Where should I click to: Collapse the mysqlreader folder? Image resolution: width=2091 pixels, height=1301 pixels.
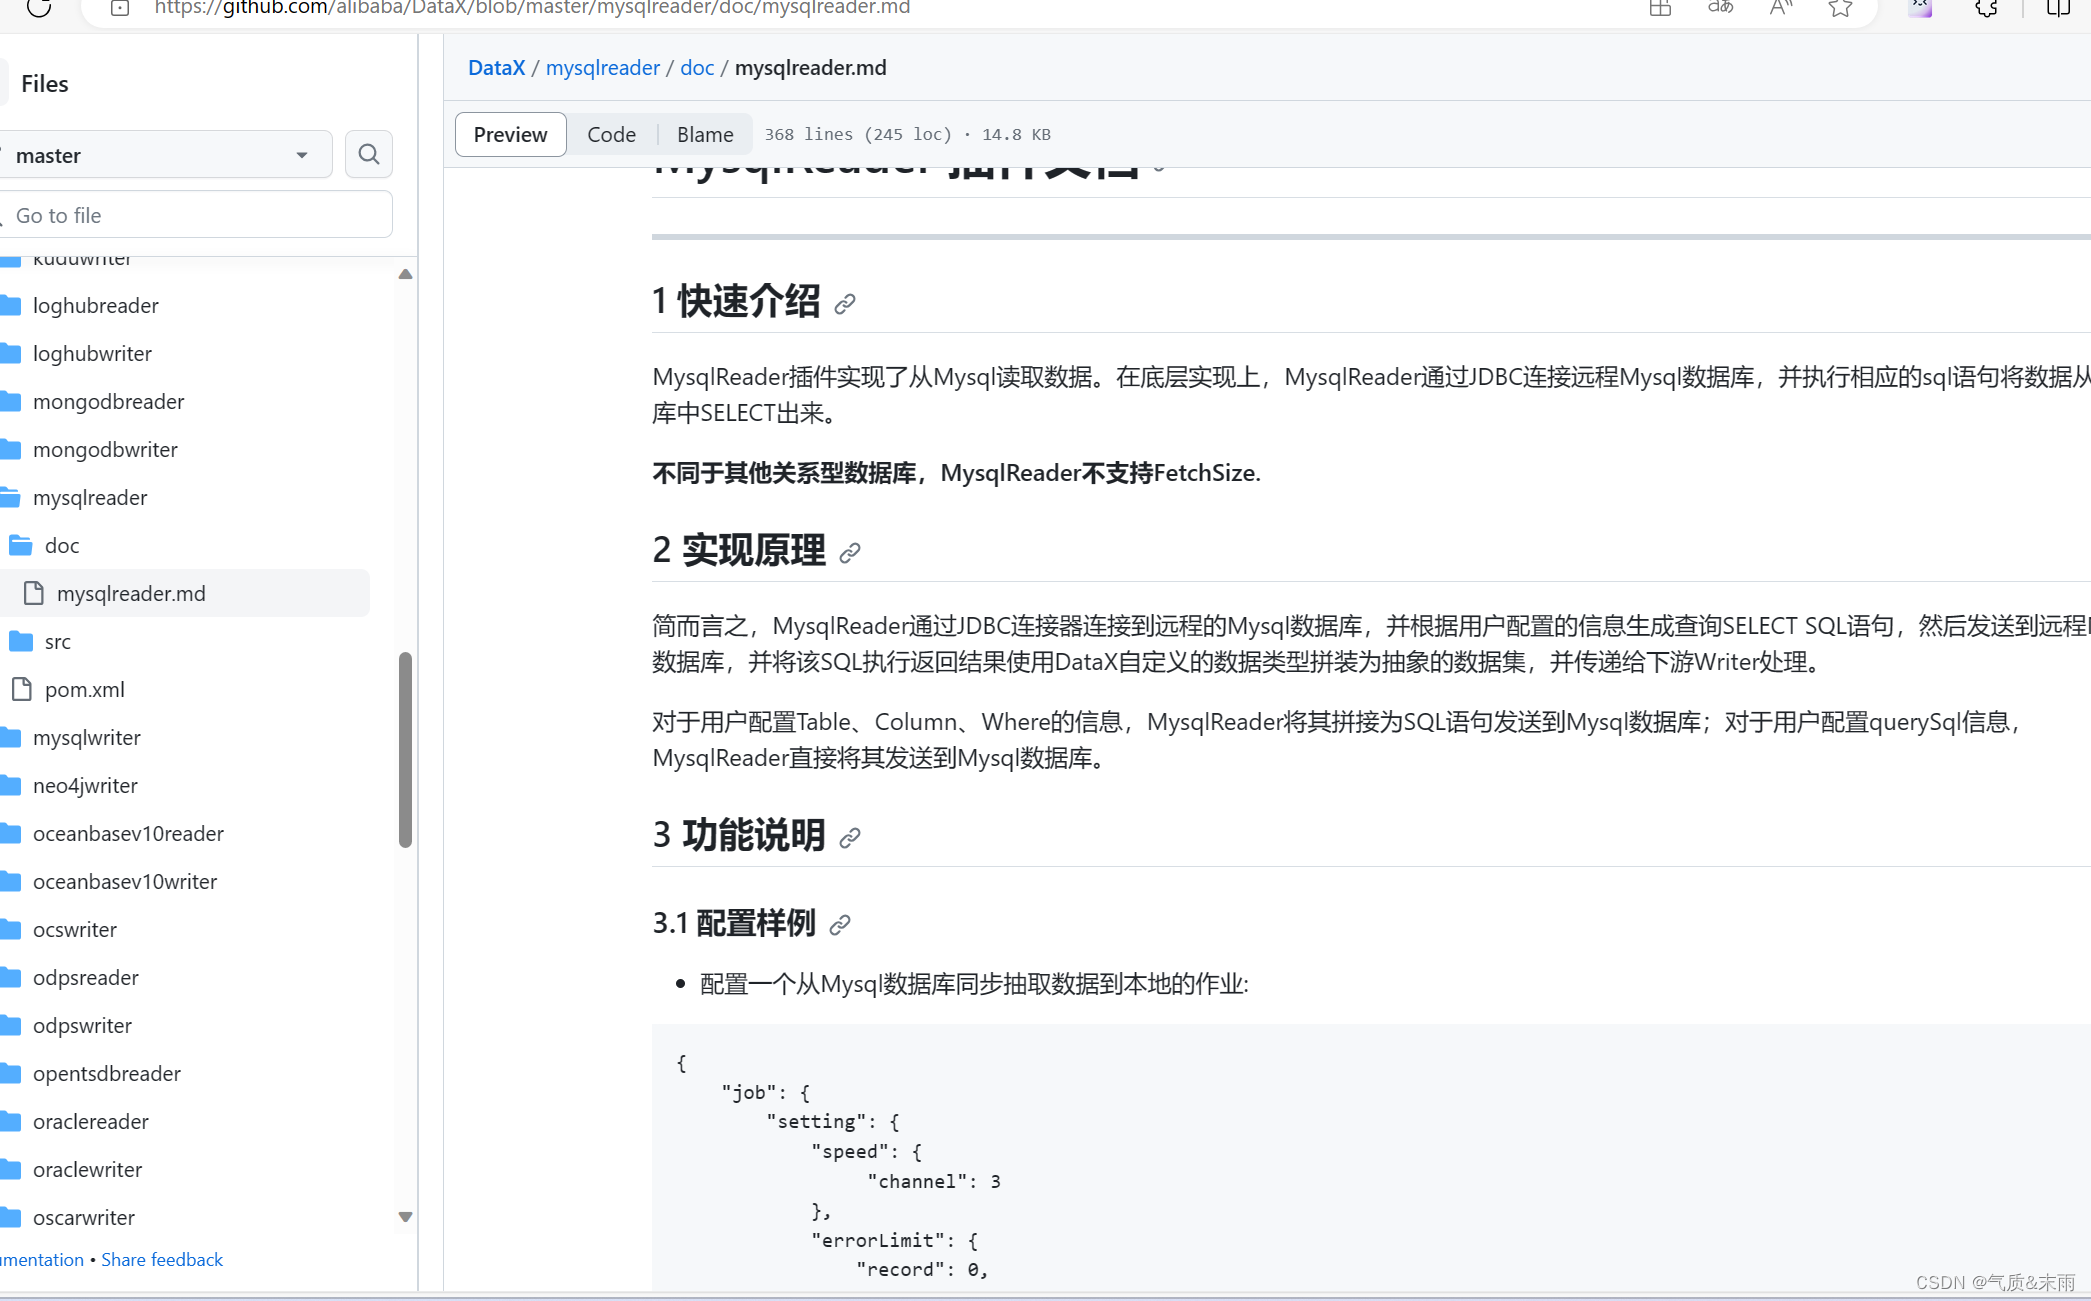click(90, 497)
